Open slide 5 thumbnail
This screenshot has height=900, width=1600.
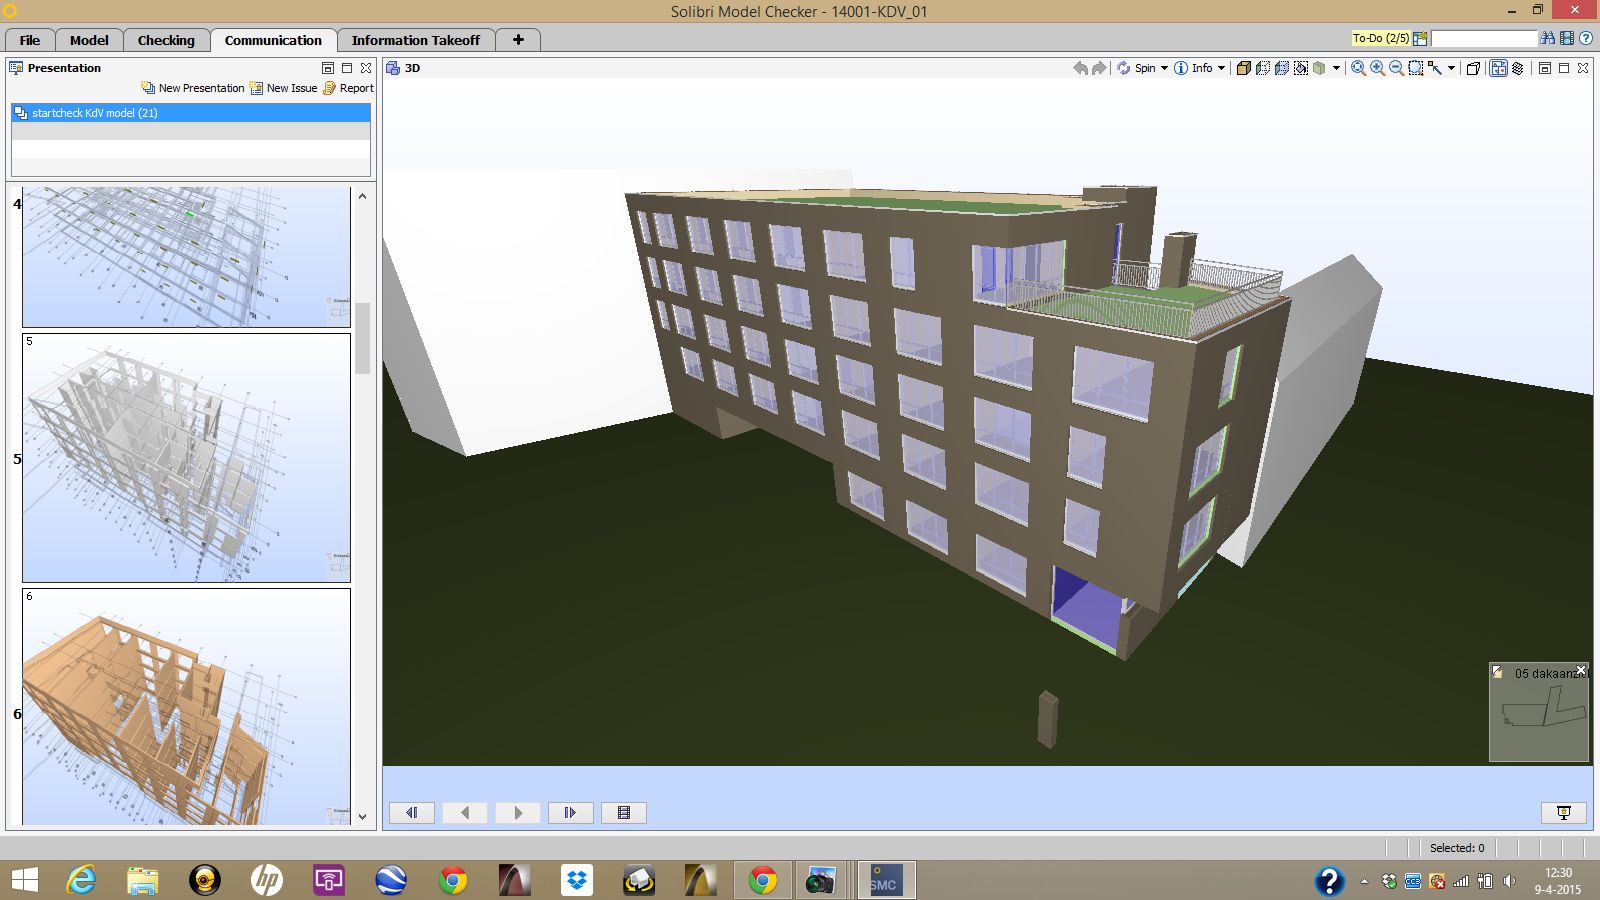point(186,458)
